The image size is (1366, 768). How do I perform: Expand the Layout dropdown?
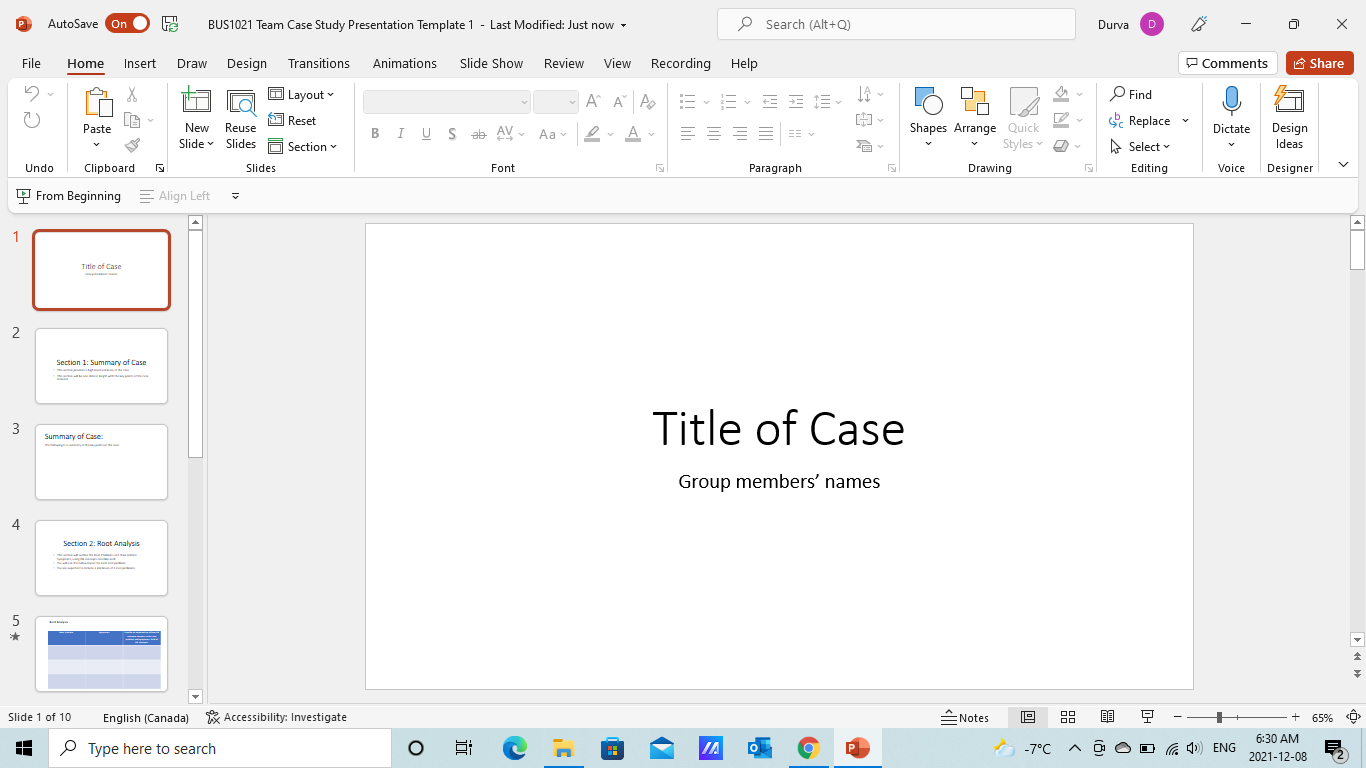(x=301, y=95)
